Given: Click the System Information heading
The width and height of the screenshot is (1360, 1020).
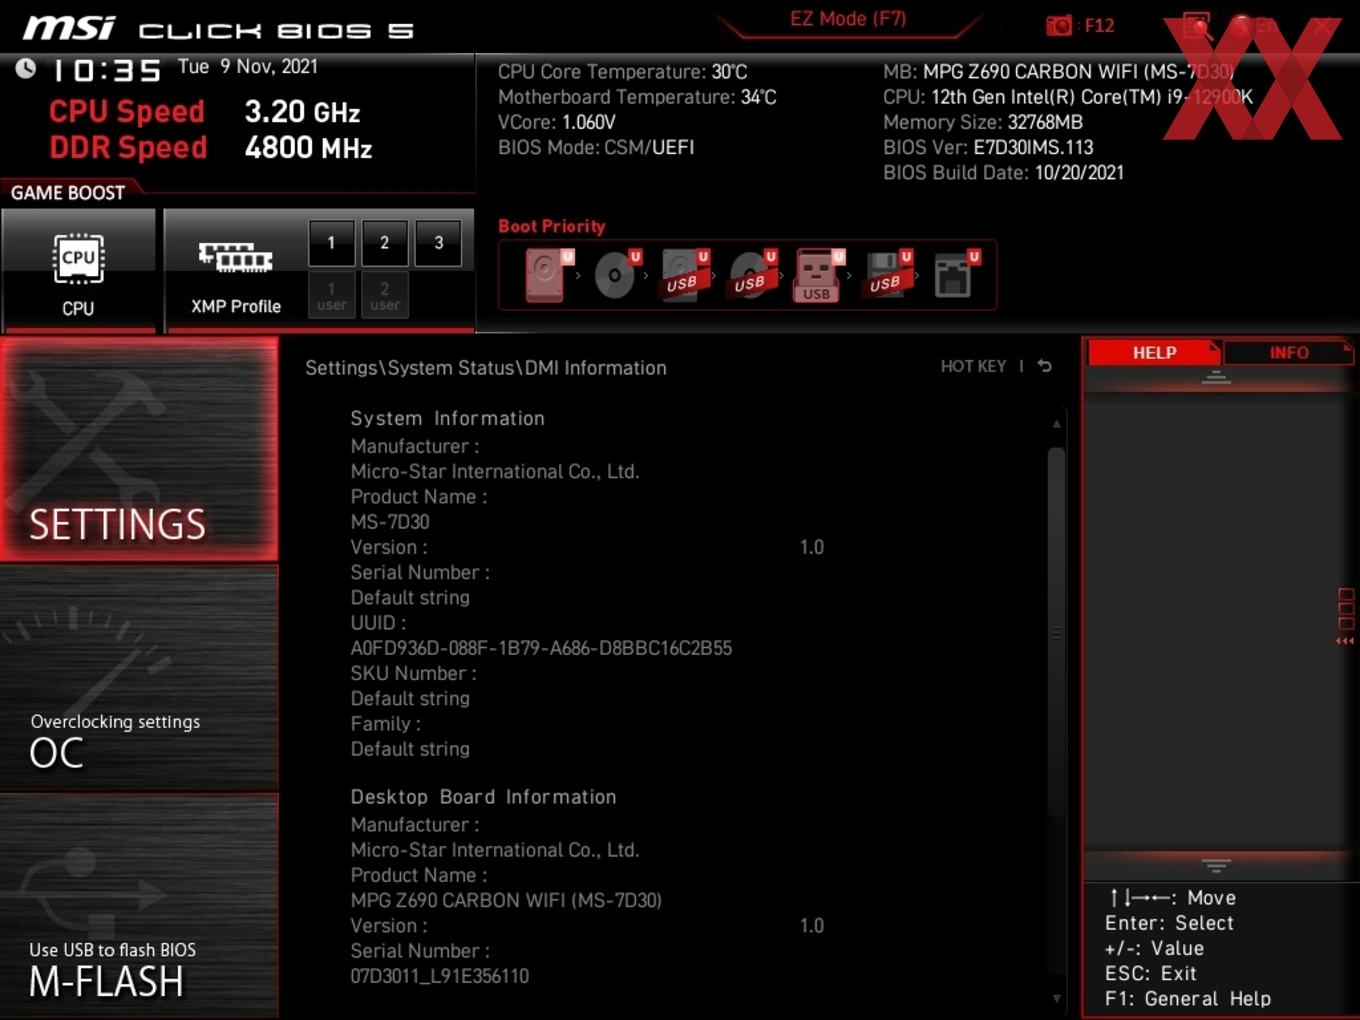Looking at the screenshot, I should (447, 418).
